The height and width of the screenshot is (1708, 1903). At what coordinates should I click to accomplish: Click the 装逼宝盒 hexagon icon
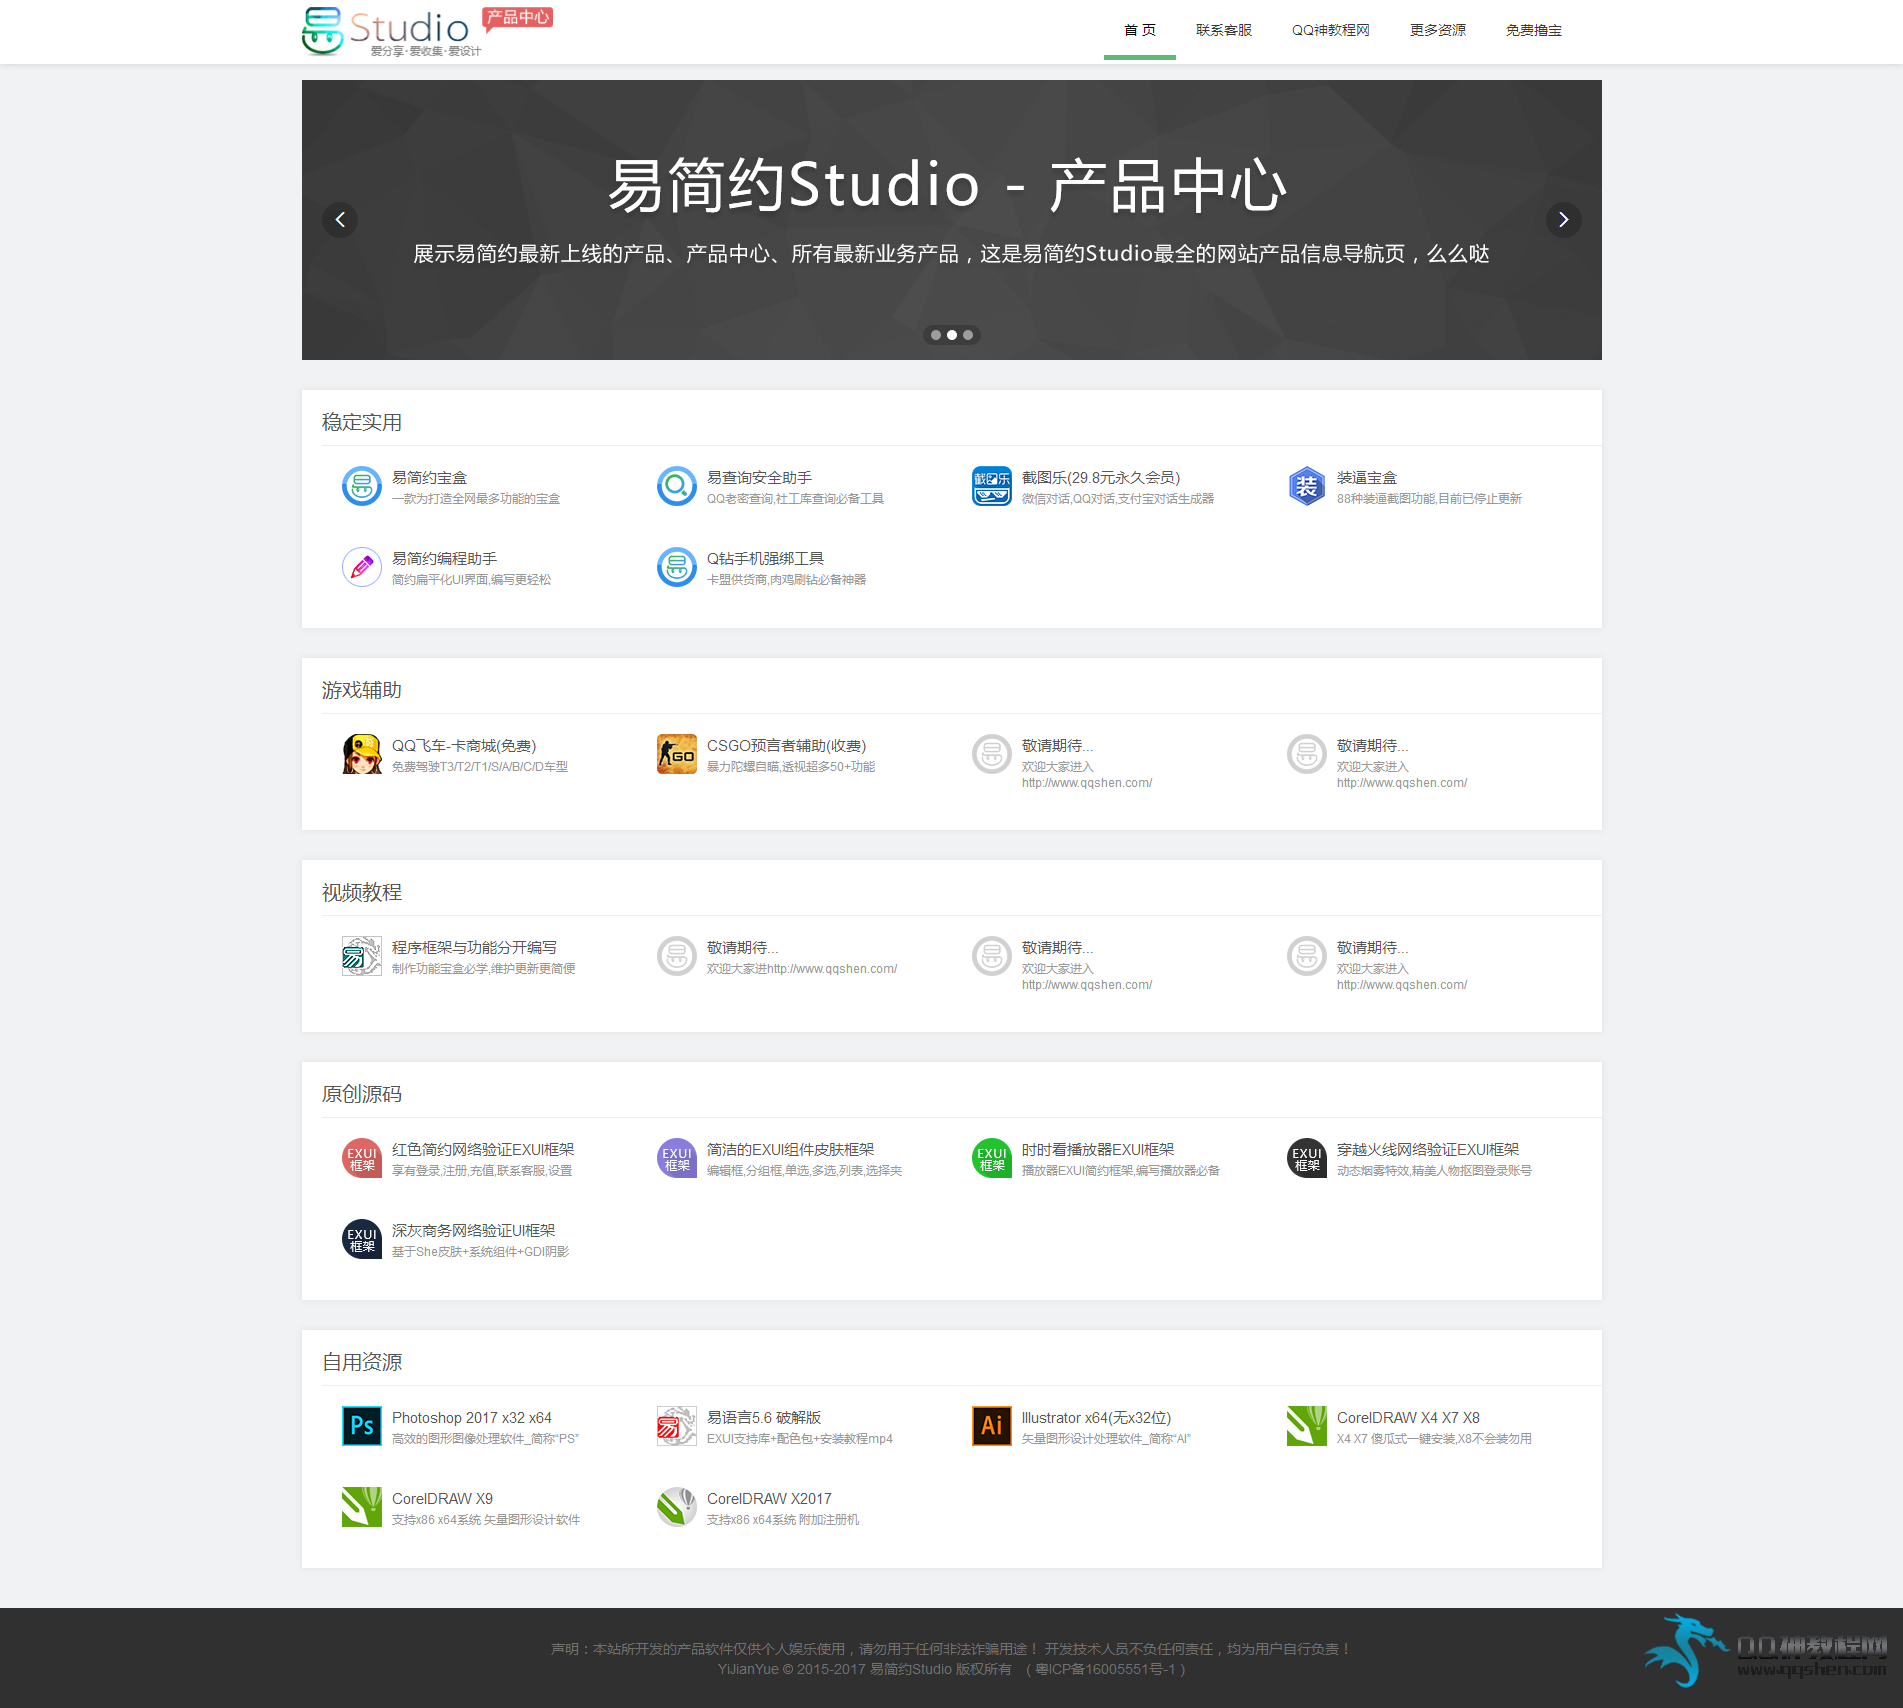[1307, 487]
